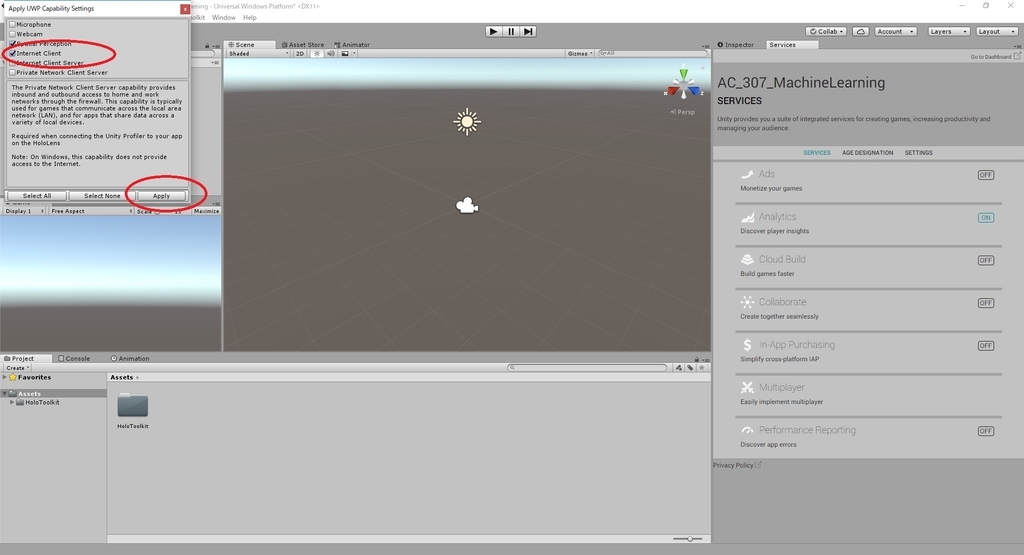Click the Play button in toolbar

(494, 31)
